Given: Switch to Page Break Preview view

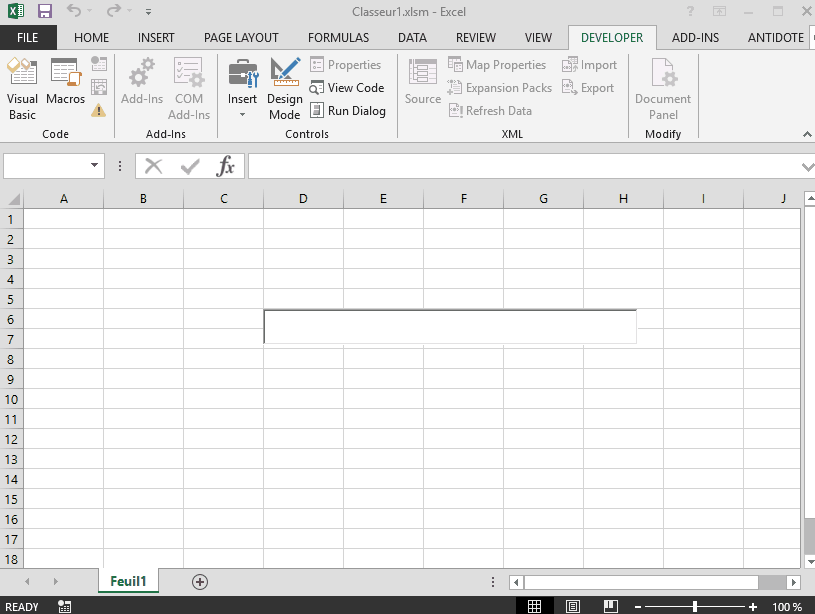Looking at the screenshot, I should click(610, 605).
